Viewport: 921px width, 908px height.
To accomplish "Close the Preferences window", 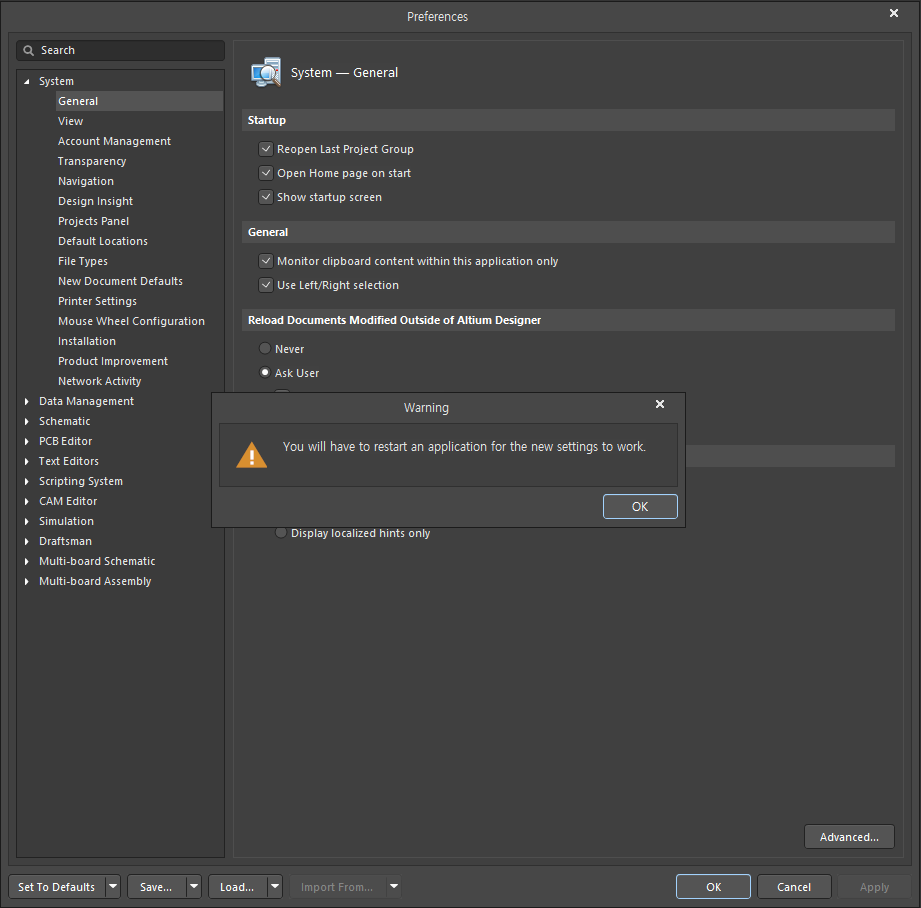I will tap(893, 13).
